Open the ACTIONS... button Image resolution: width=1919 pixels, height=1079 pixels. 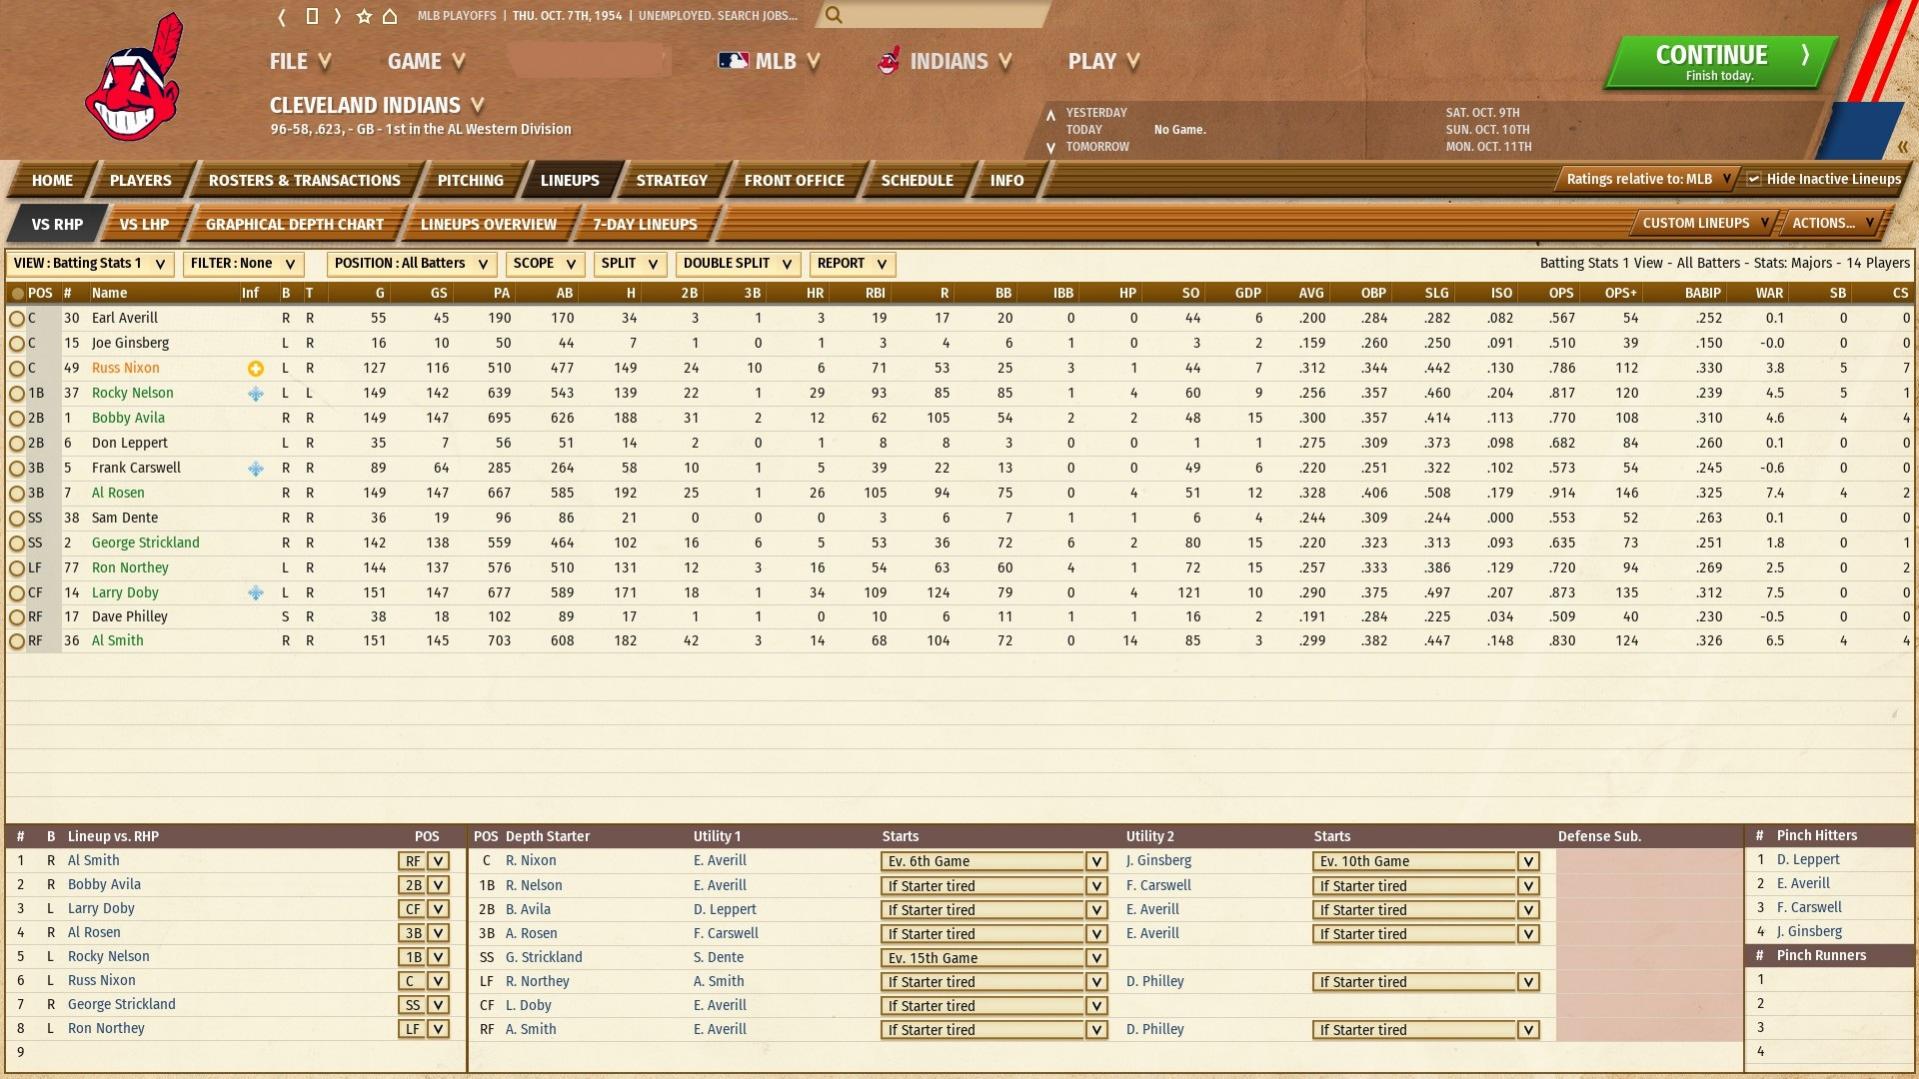click(1833, 223)
